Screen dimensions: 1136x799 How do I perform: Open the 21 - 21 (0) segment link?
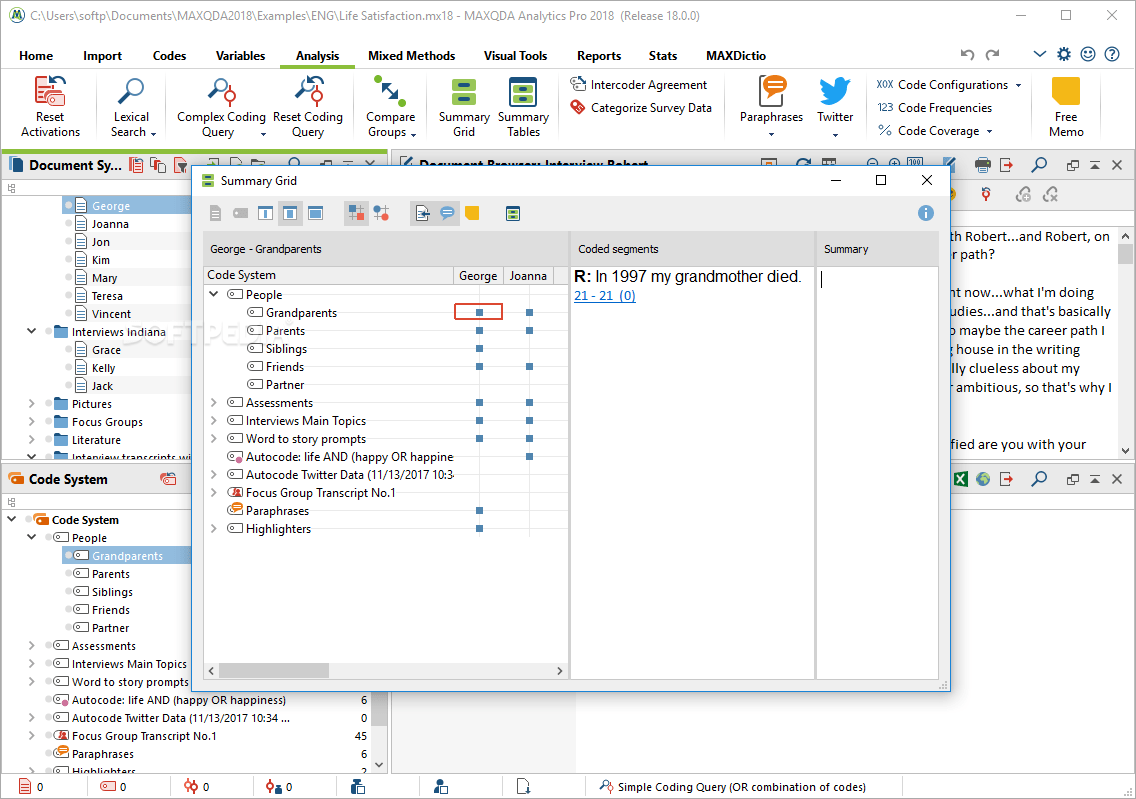[604, 296]
